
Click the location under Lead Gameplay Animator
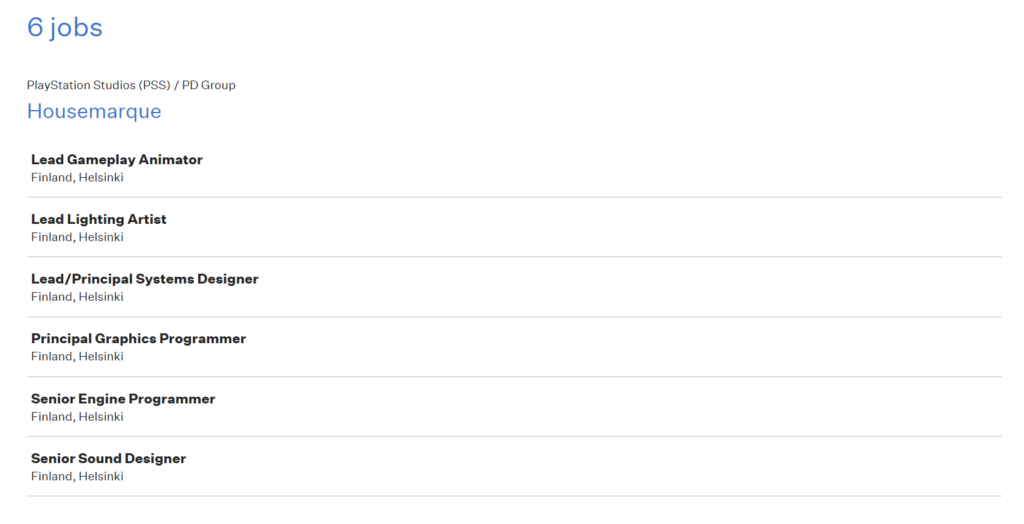click(x=77, y=178)
